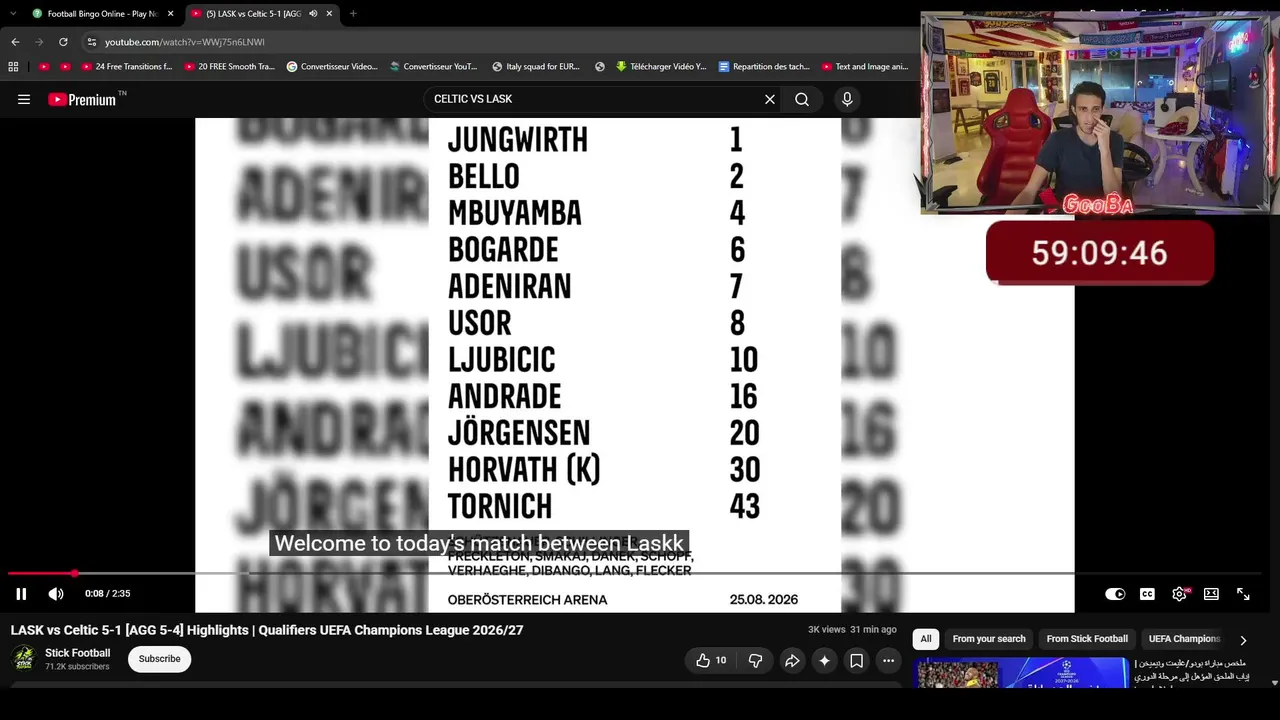Toggle the autoplay switch in player

tap(1115, 594)
